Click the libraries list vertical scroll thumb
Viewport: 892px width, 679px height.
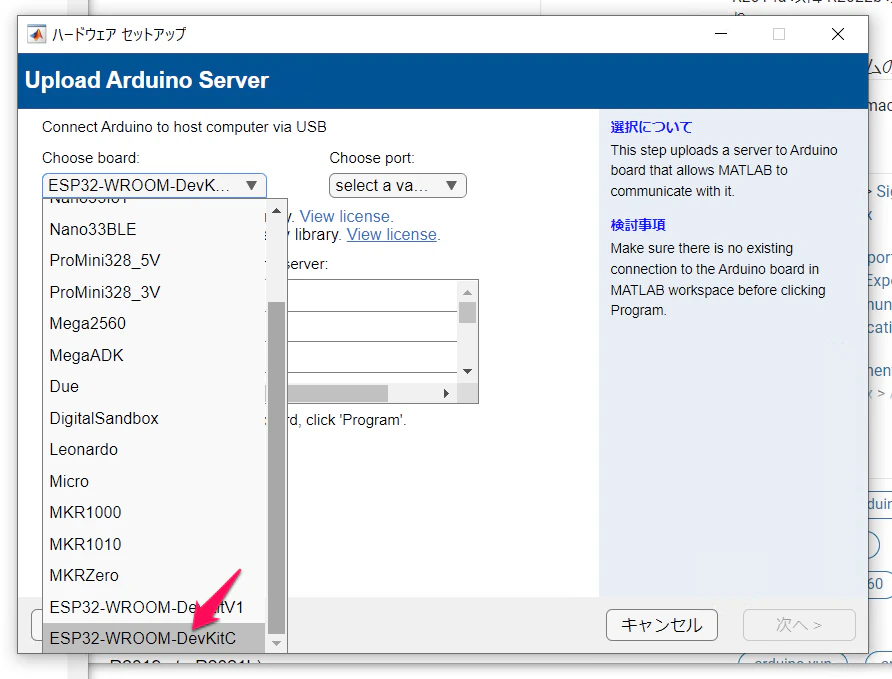pyautogui.click(x=468, y=313)
